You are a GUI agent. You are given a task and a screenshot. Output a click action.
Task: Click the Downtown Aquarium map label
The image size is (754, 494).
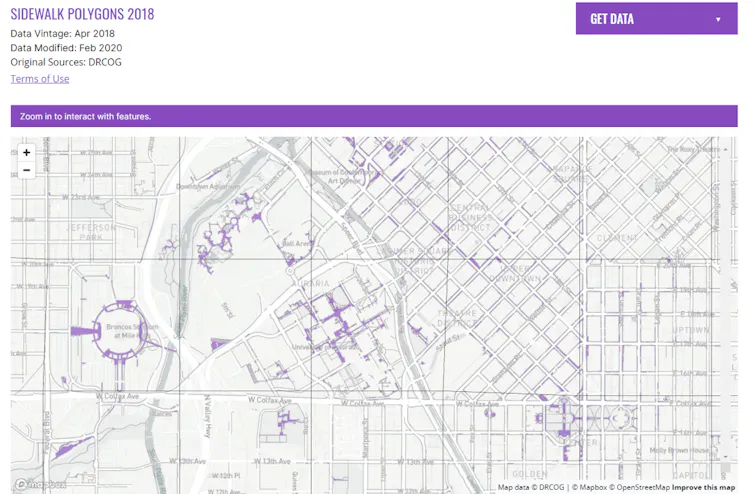[208, 187]
